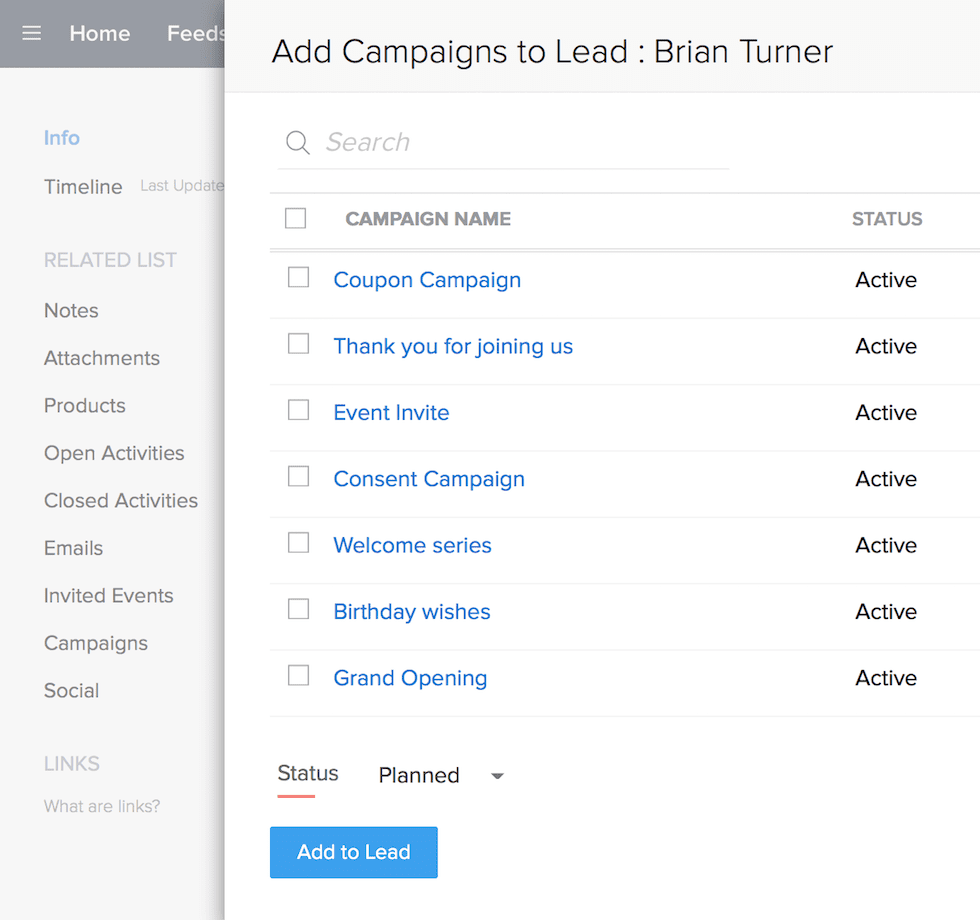Click the magnifier search icon
The image size is (980, 920).
tap(297, 142)
